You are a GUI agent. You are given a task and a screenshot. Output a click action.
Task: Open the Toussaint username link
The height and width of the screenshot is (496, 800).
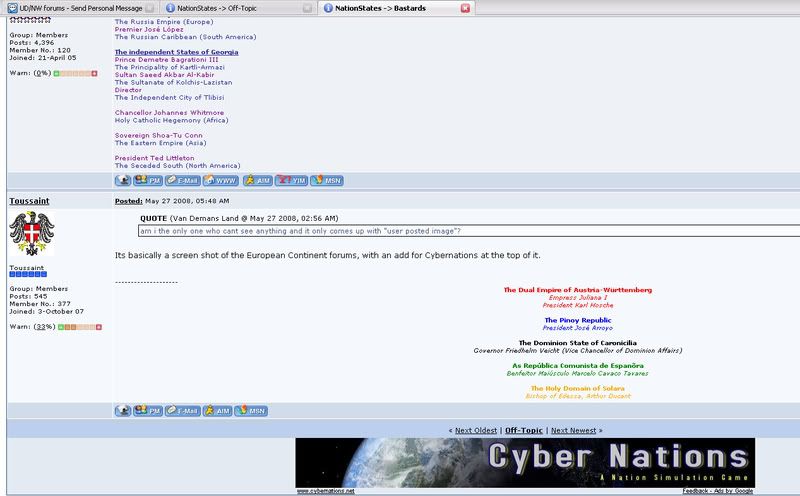coord(30,200)
